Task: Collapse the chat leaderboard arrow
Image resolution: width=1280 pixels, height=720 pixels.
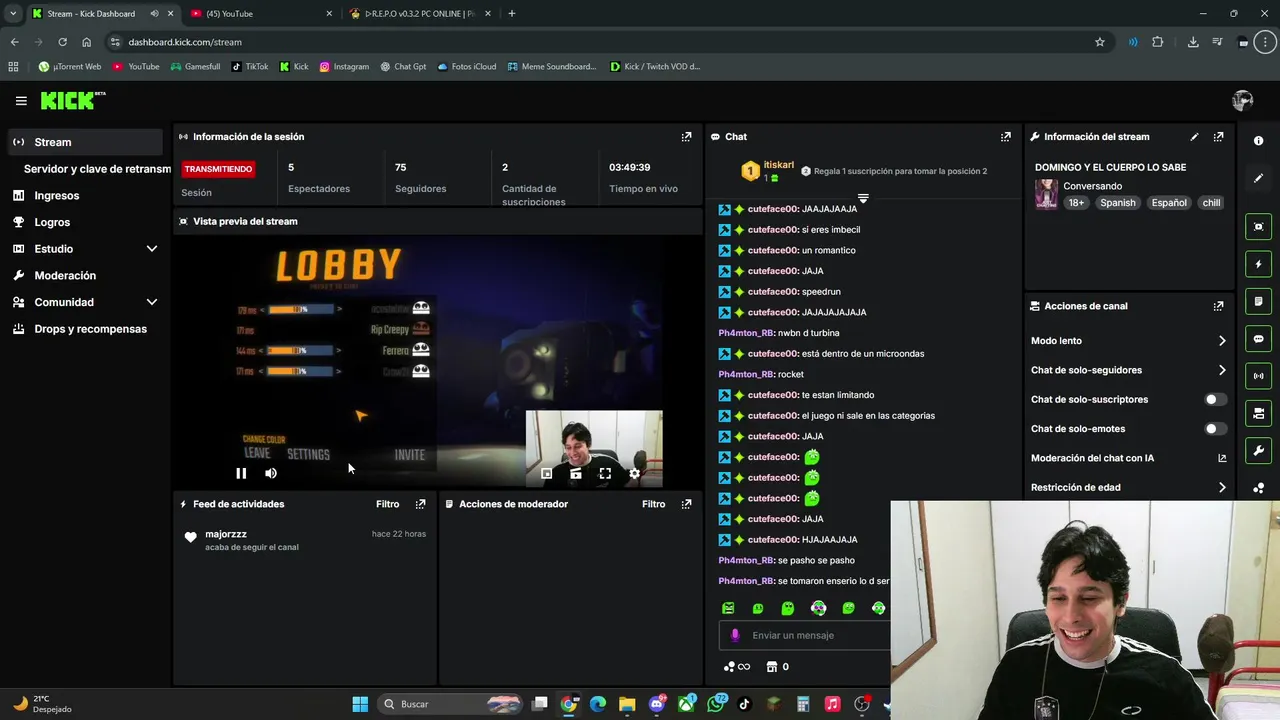Action: click(x=863, y=198)
